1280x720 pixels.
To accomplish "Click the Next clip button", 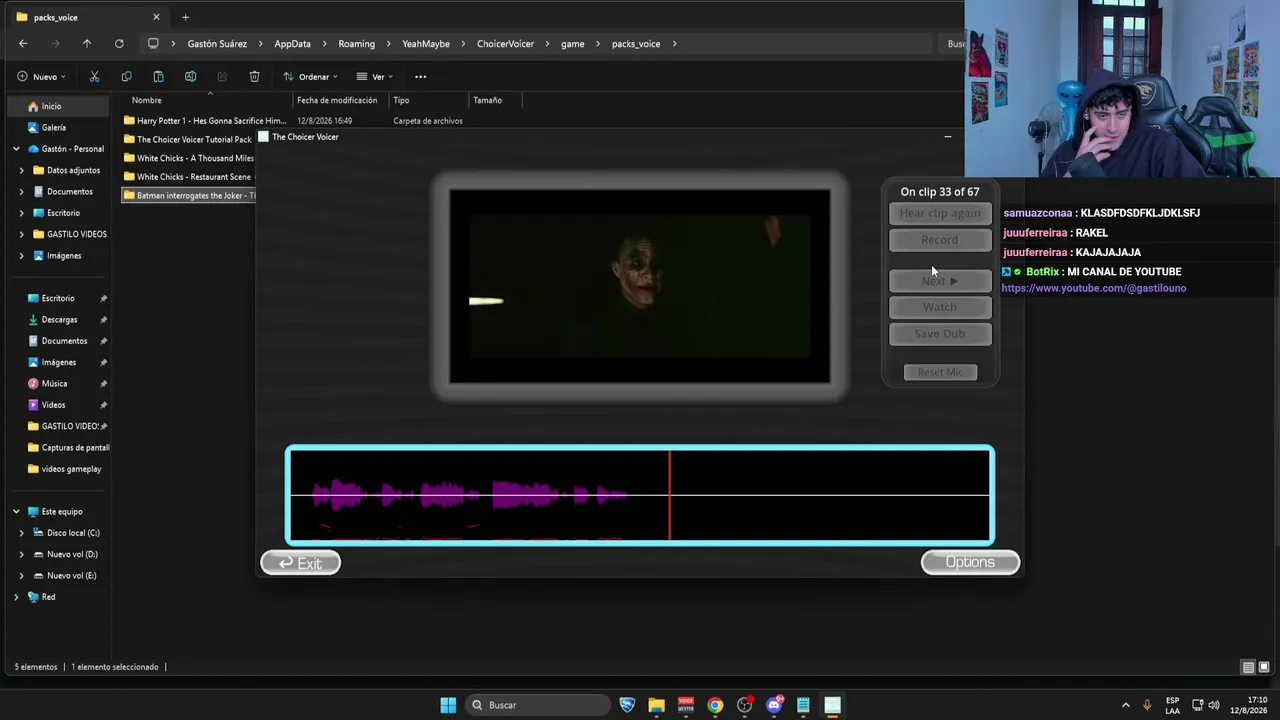I will tap(940, 281).
